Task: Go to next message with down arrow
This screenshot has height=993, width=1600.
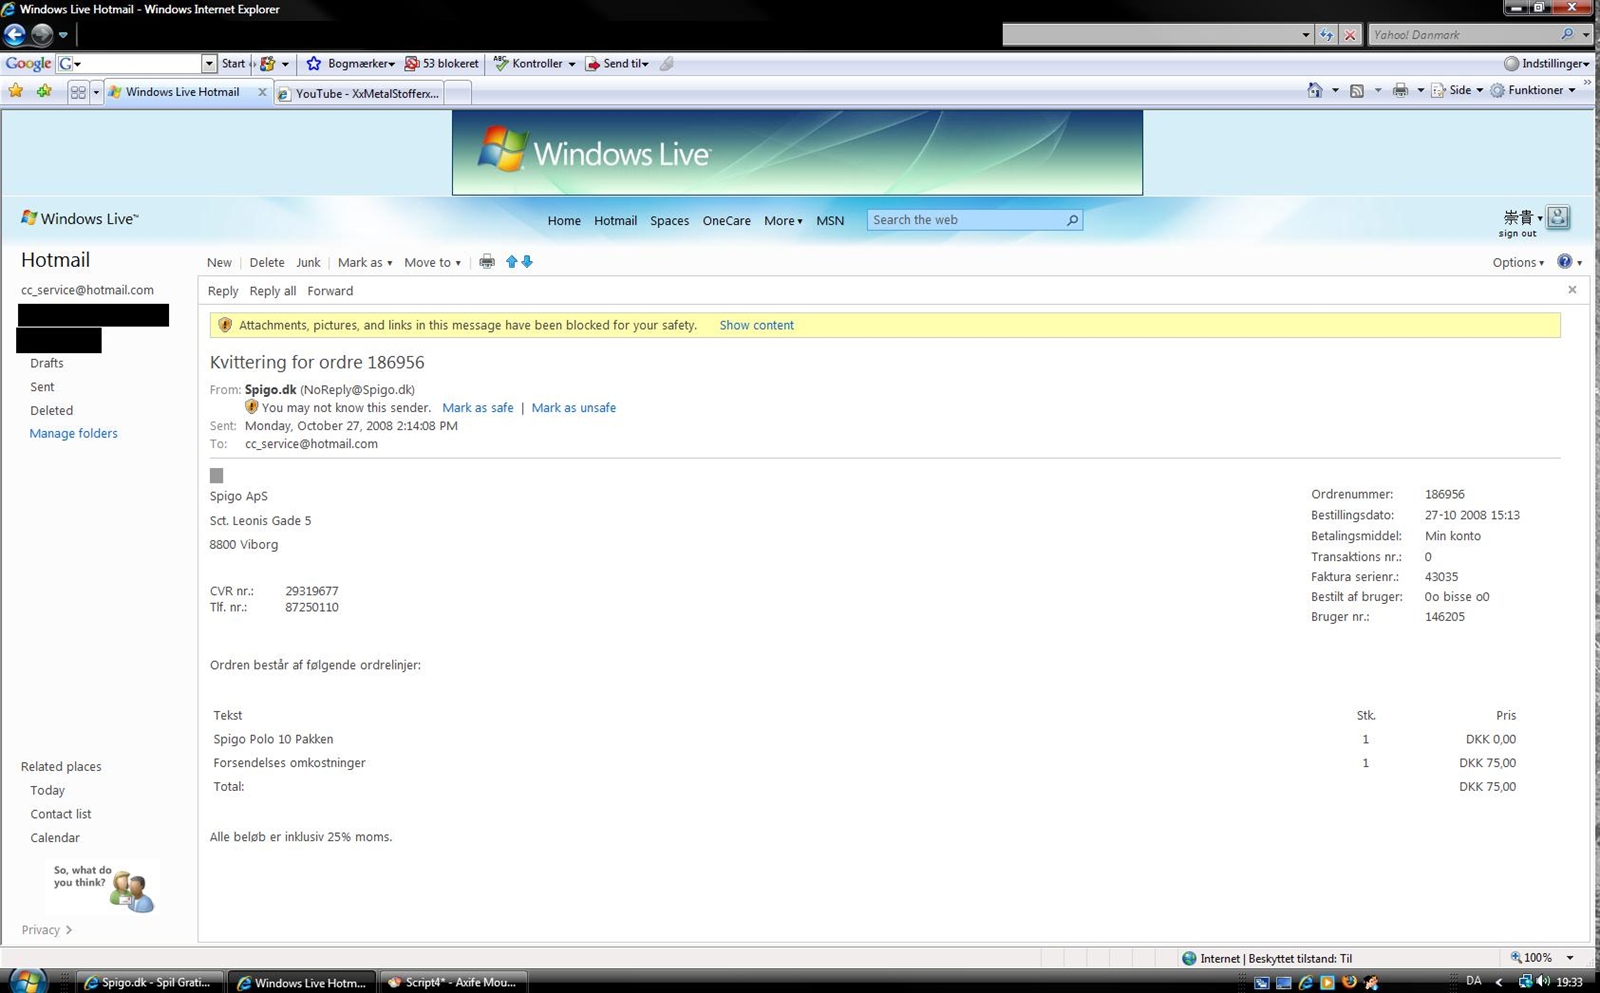Action: [x=527, y=262]
